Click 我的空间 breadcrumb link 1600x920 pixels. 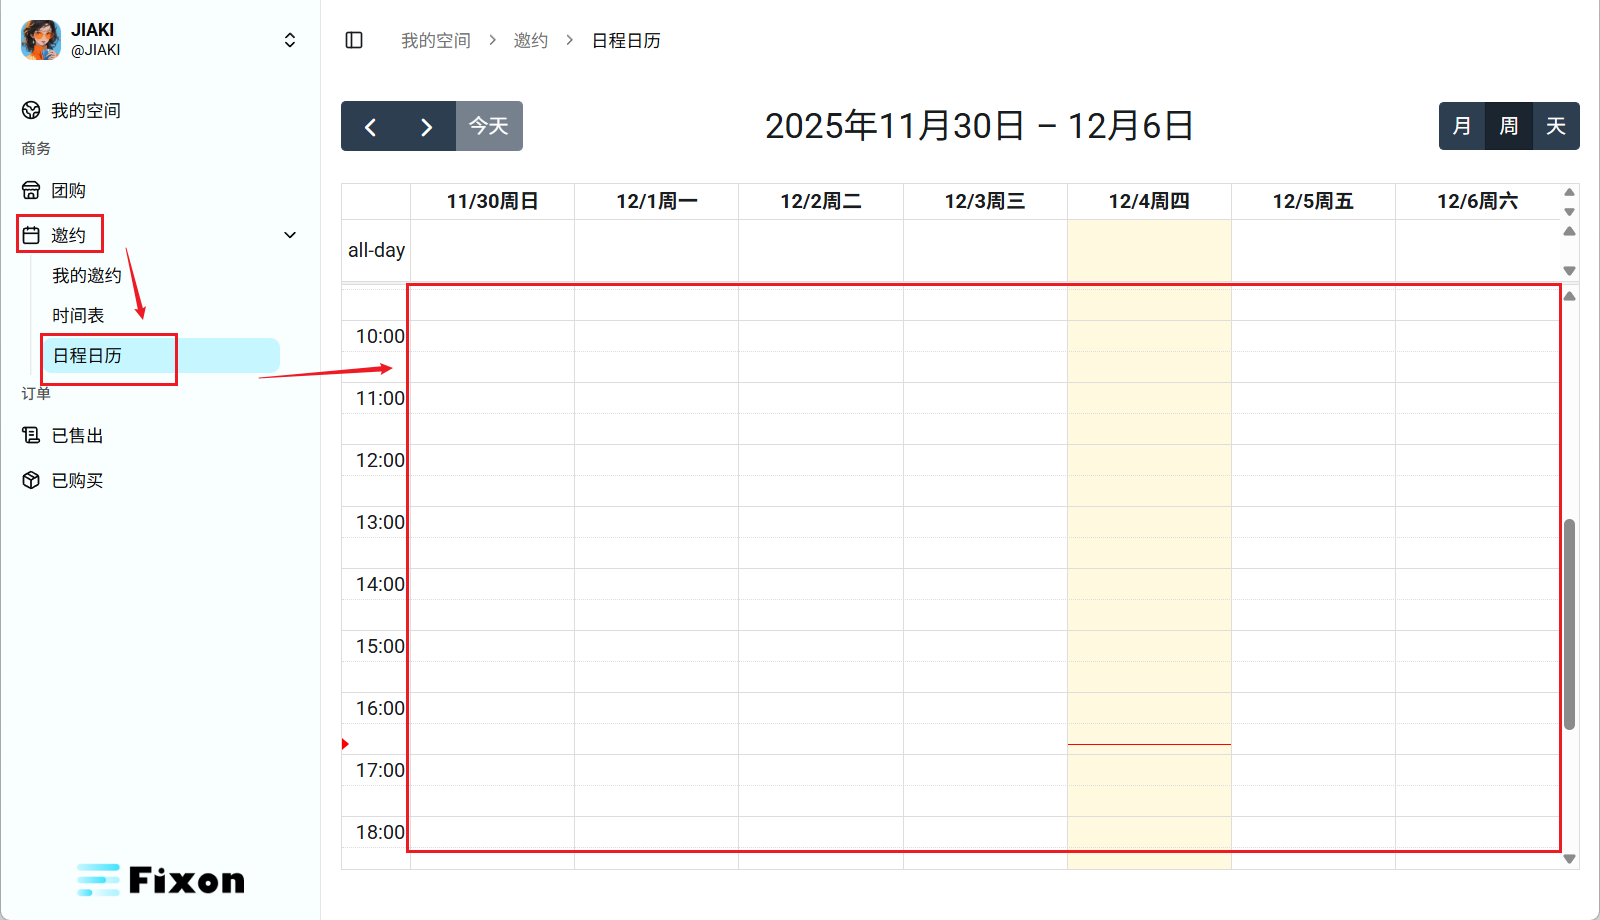click(x=436, y=40)
